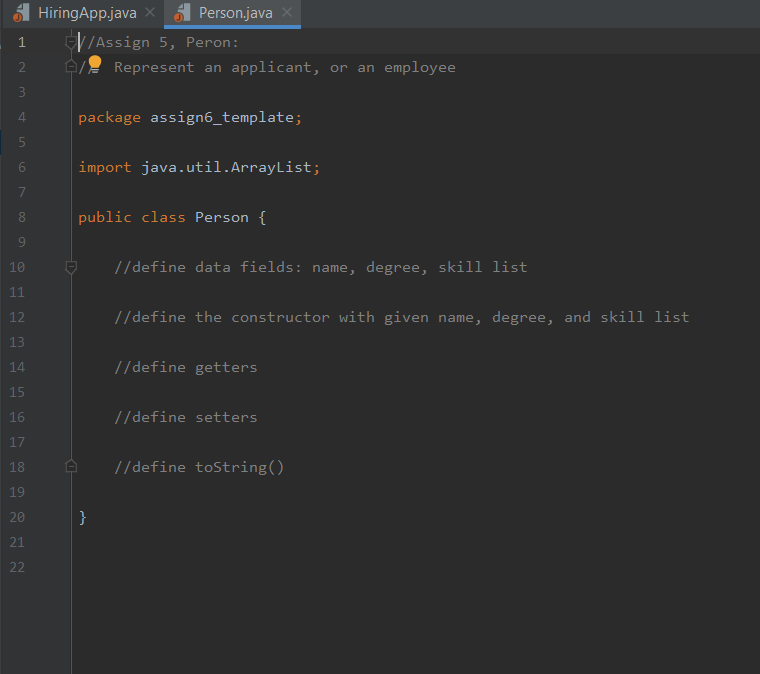Click the HiringApp.java file icon
This screenshot has height=674, width=760.
21,13
